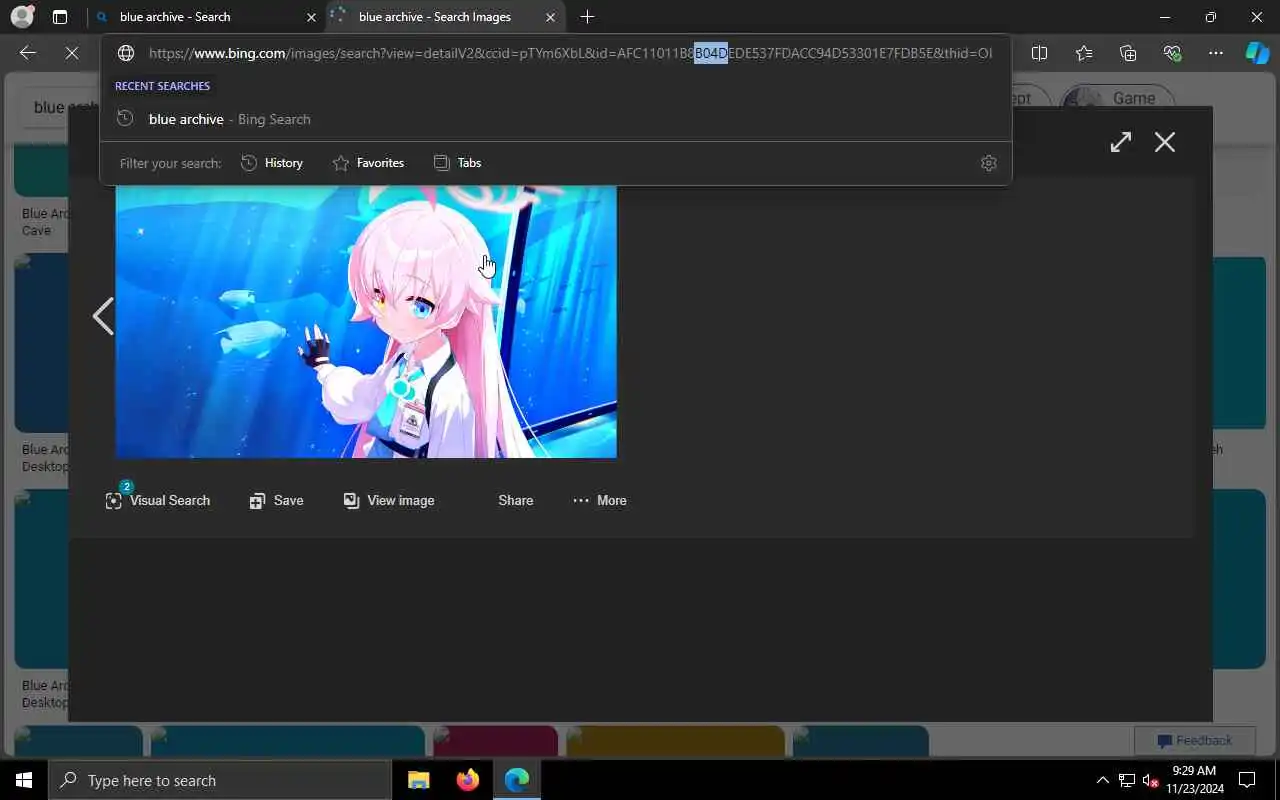Open the clock showing 9:29 AM
The height and width of the screenshot is (800, 1280).
click(x=1193, y=780)
